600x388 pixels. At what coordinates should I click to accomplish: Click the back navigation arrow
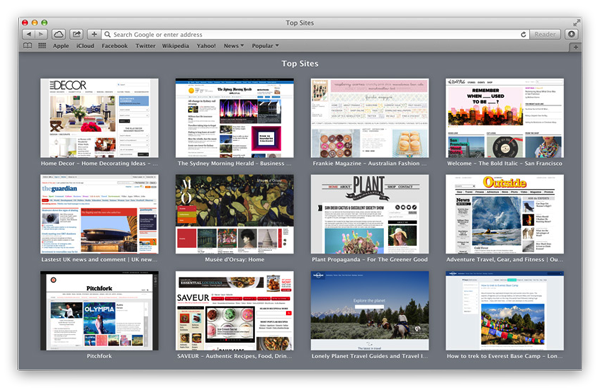(x=29, y=34)
